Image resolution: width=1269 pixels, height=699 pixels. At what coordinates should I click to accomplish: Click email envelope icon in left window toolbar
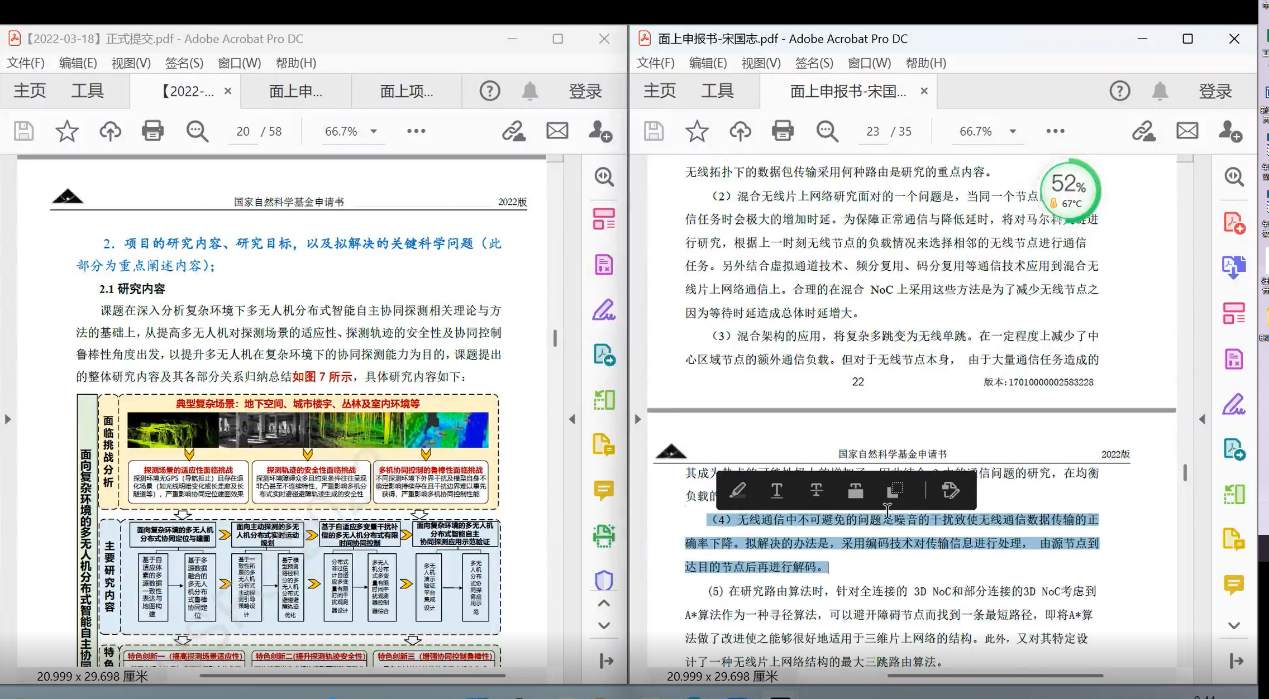[x=557, y=131]
